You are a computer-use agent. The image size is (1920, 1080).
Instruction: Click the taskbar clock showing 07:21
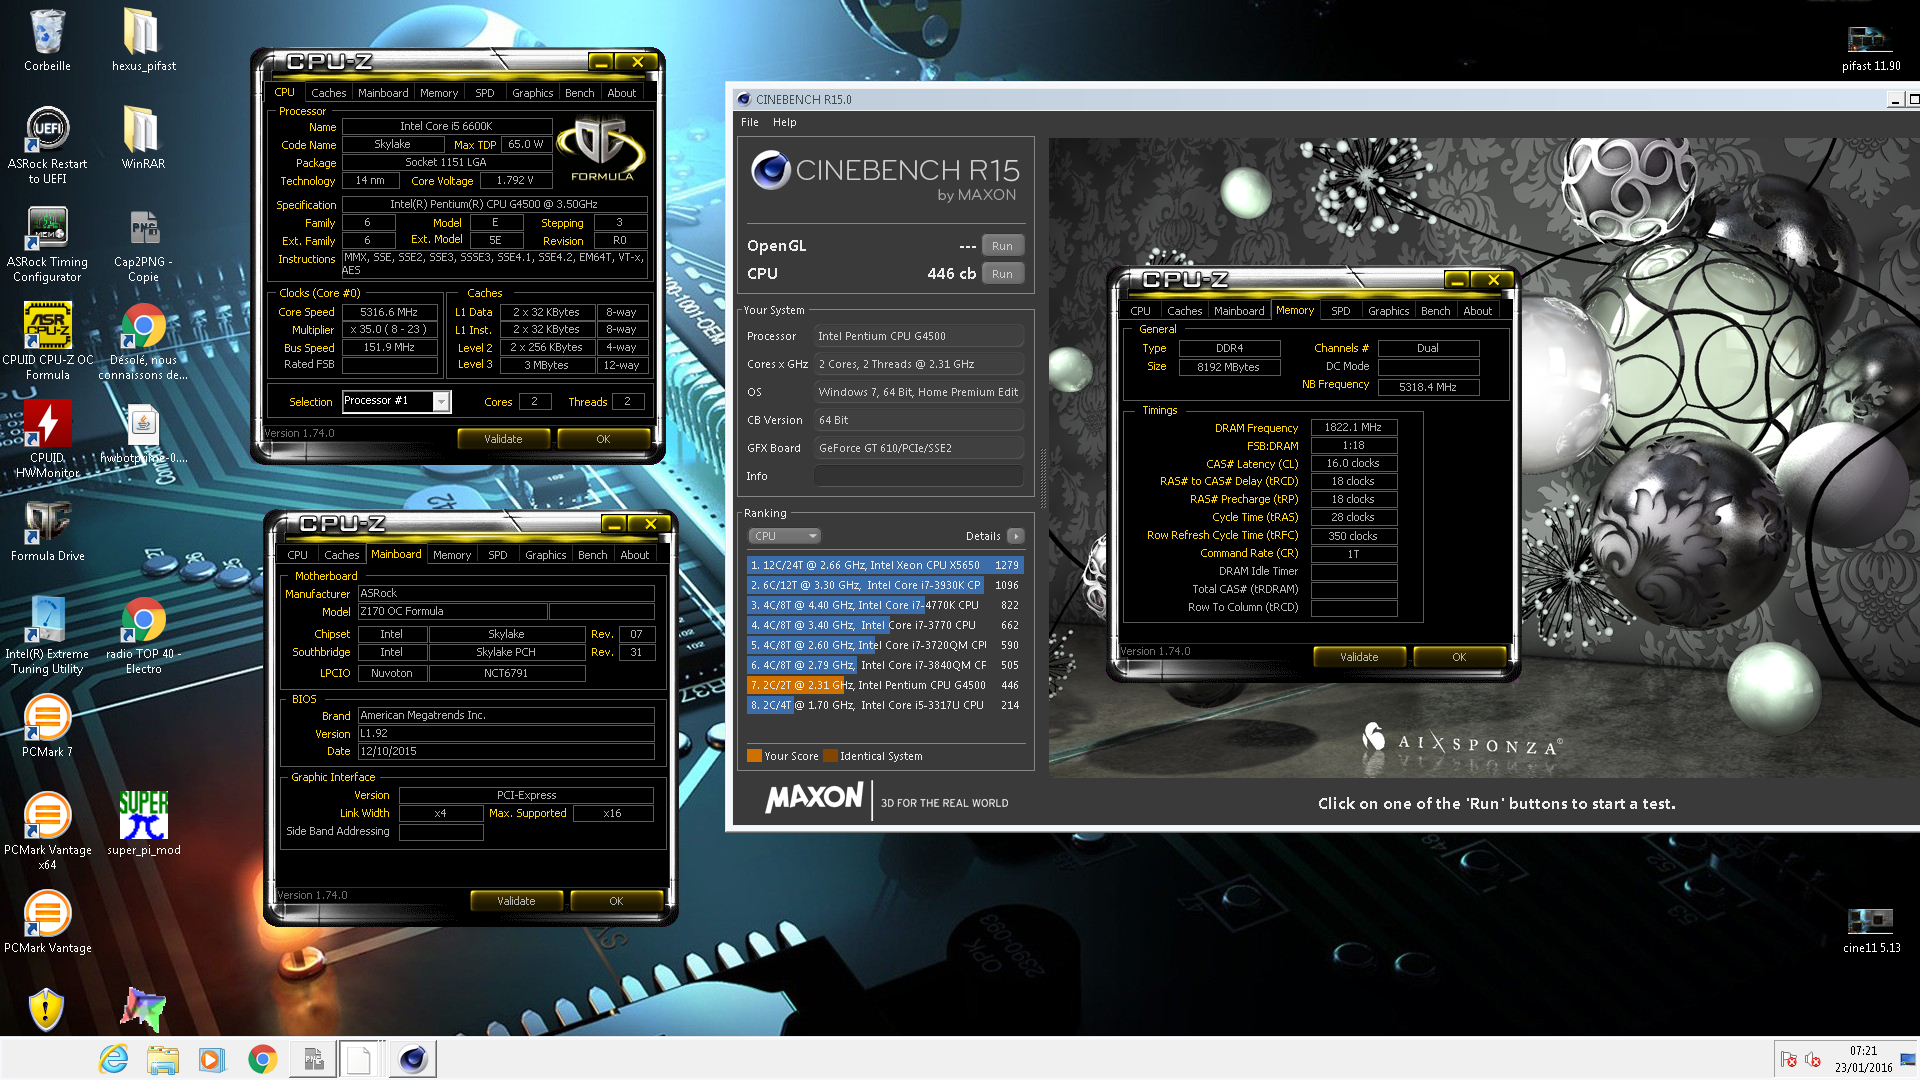pos(1863,1059)
